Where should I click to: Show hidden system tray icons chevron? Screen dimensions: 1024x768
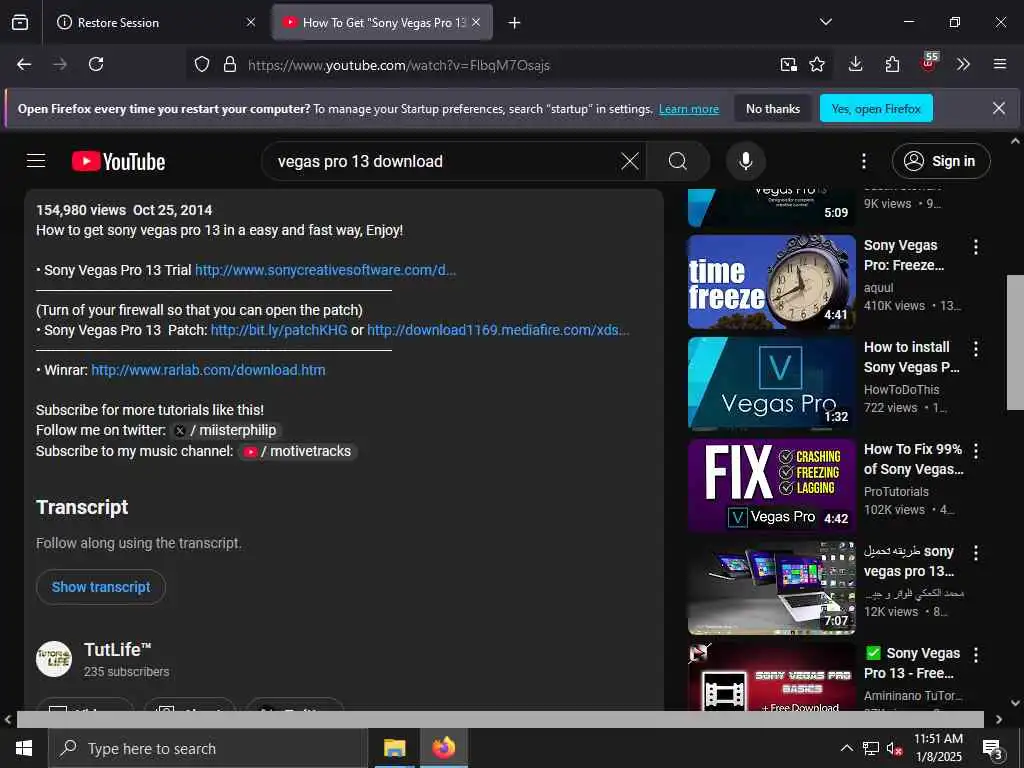[x=846, y=748]
